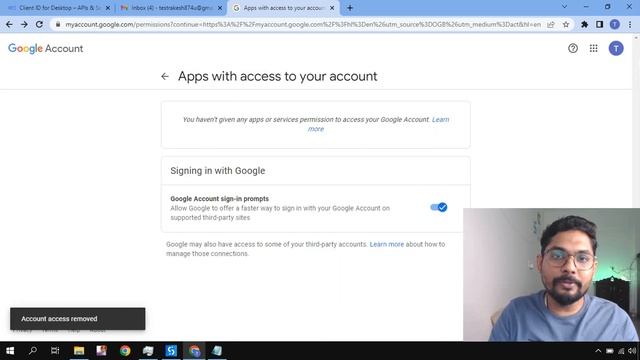Reload the page with the refresh icon
Viewport: 640px width, 360px height.
(x=39, y=24)
